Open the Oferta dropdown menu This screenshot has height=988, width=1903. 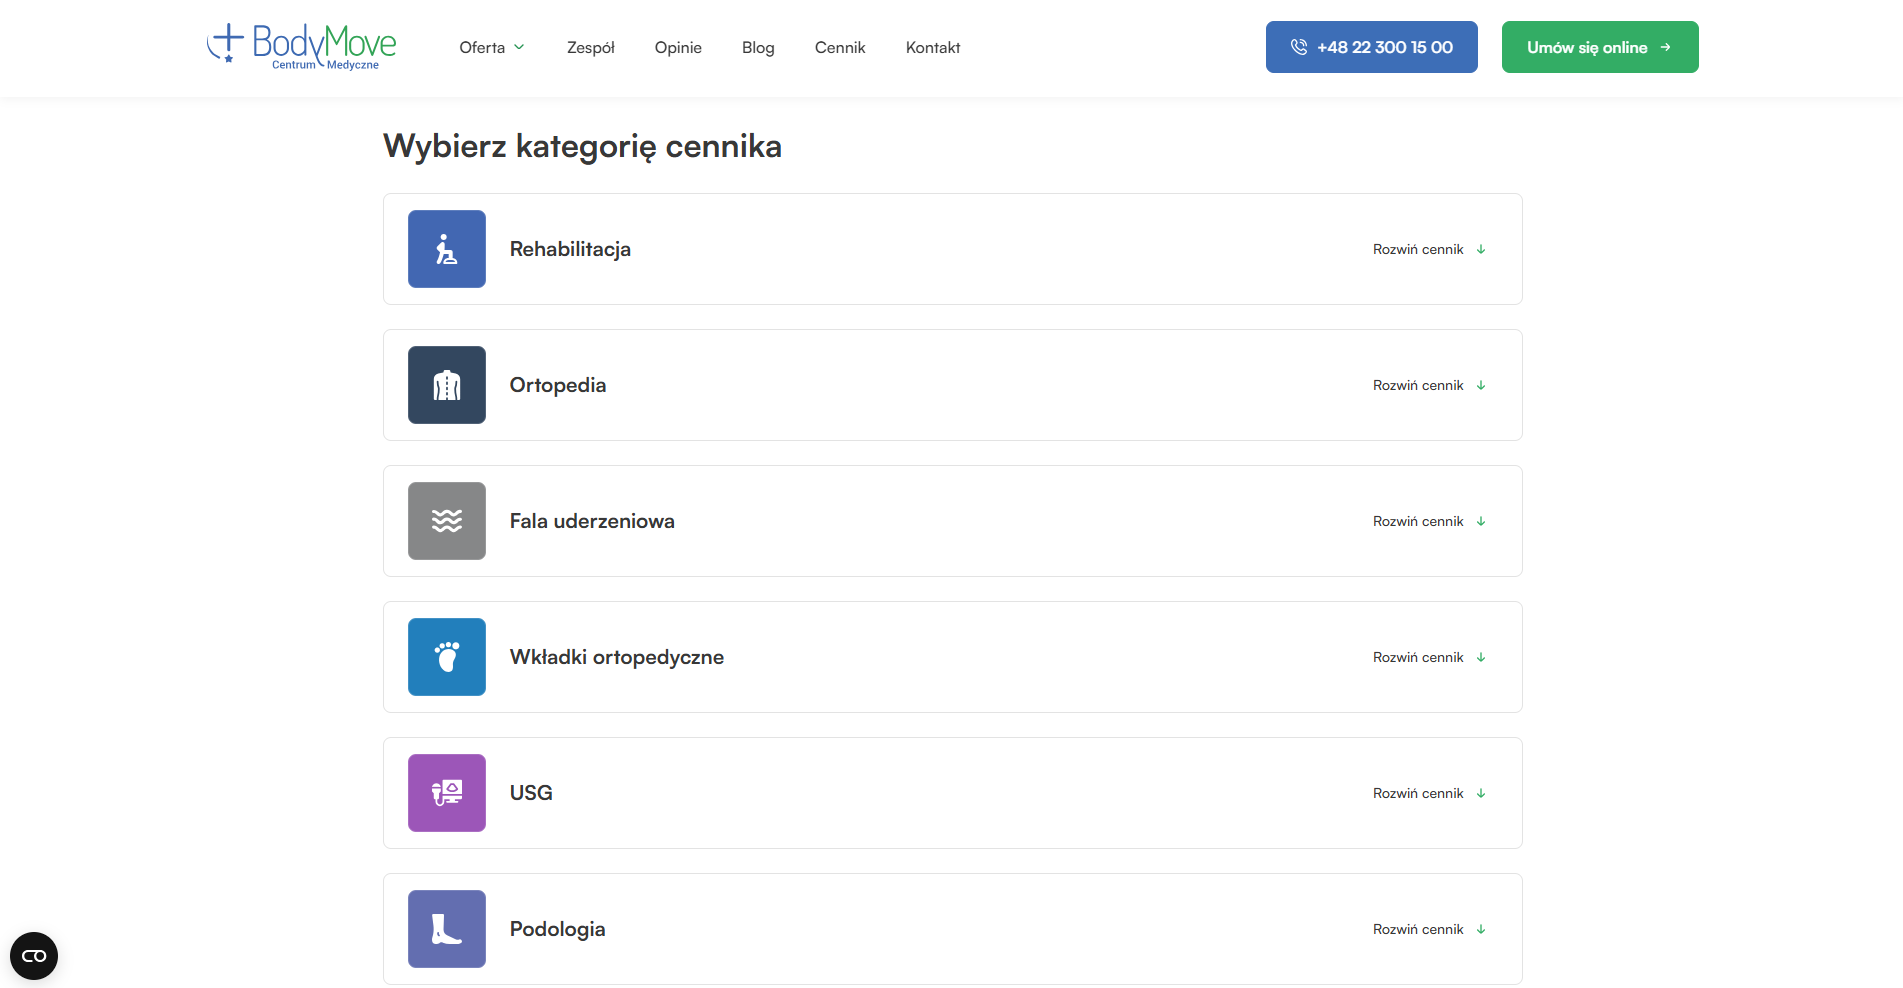491,47
